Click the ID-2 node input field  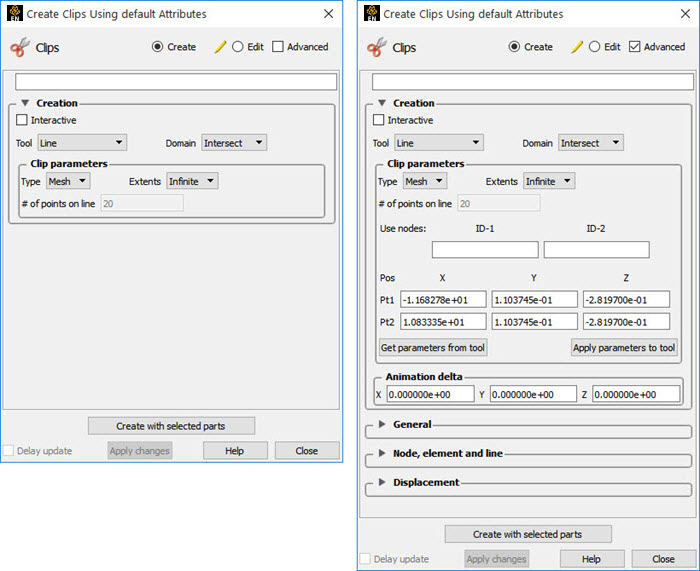click(x=596, y=250)
